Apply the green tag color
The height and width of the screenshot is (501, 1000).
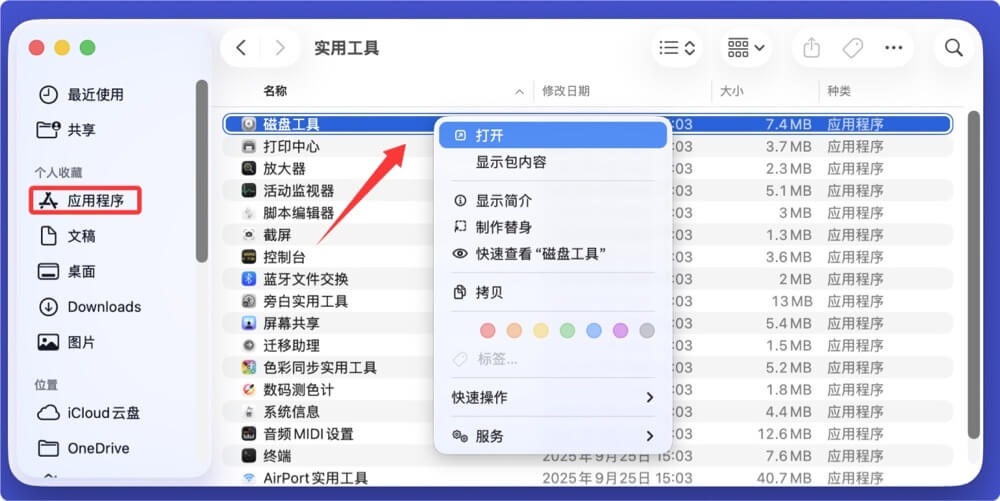click(568, 330)
